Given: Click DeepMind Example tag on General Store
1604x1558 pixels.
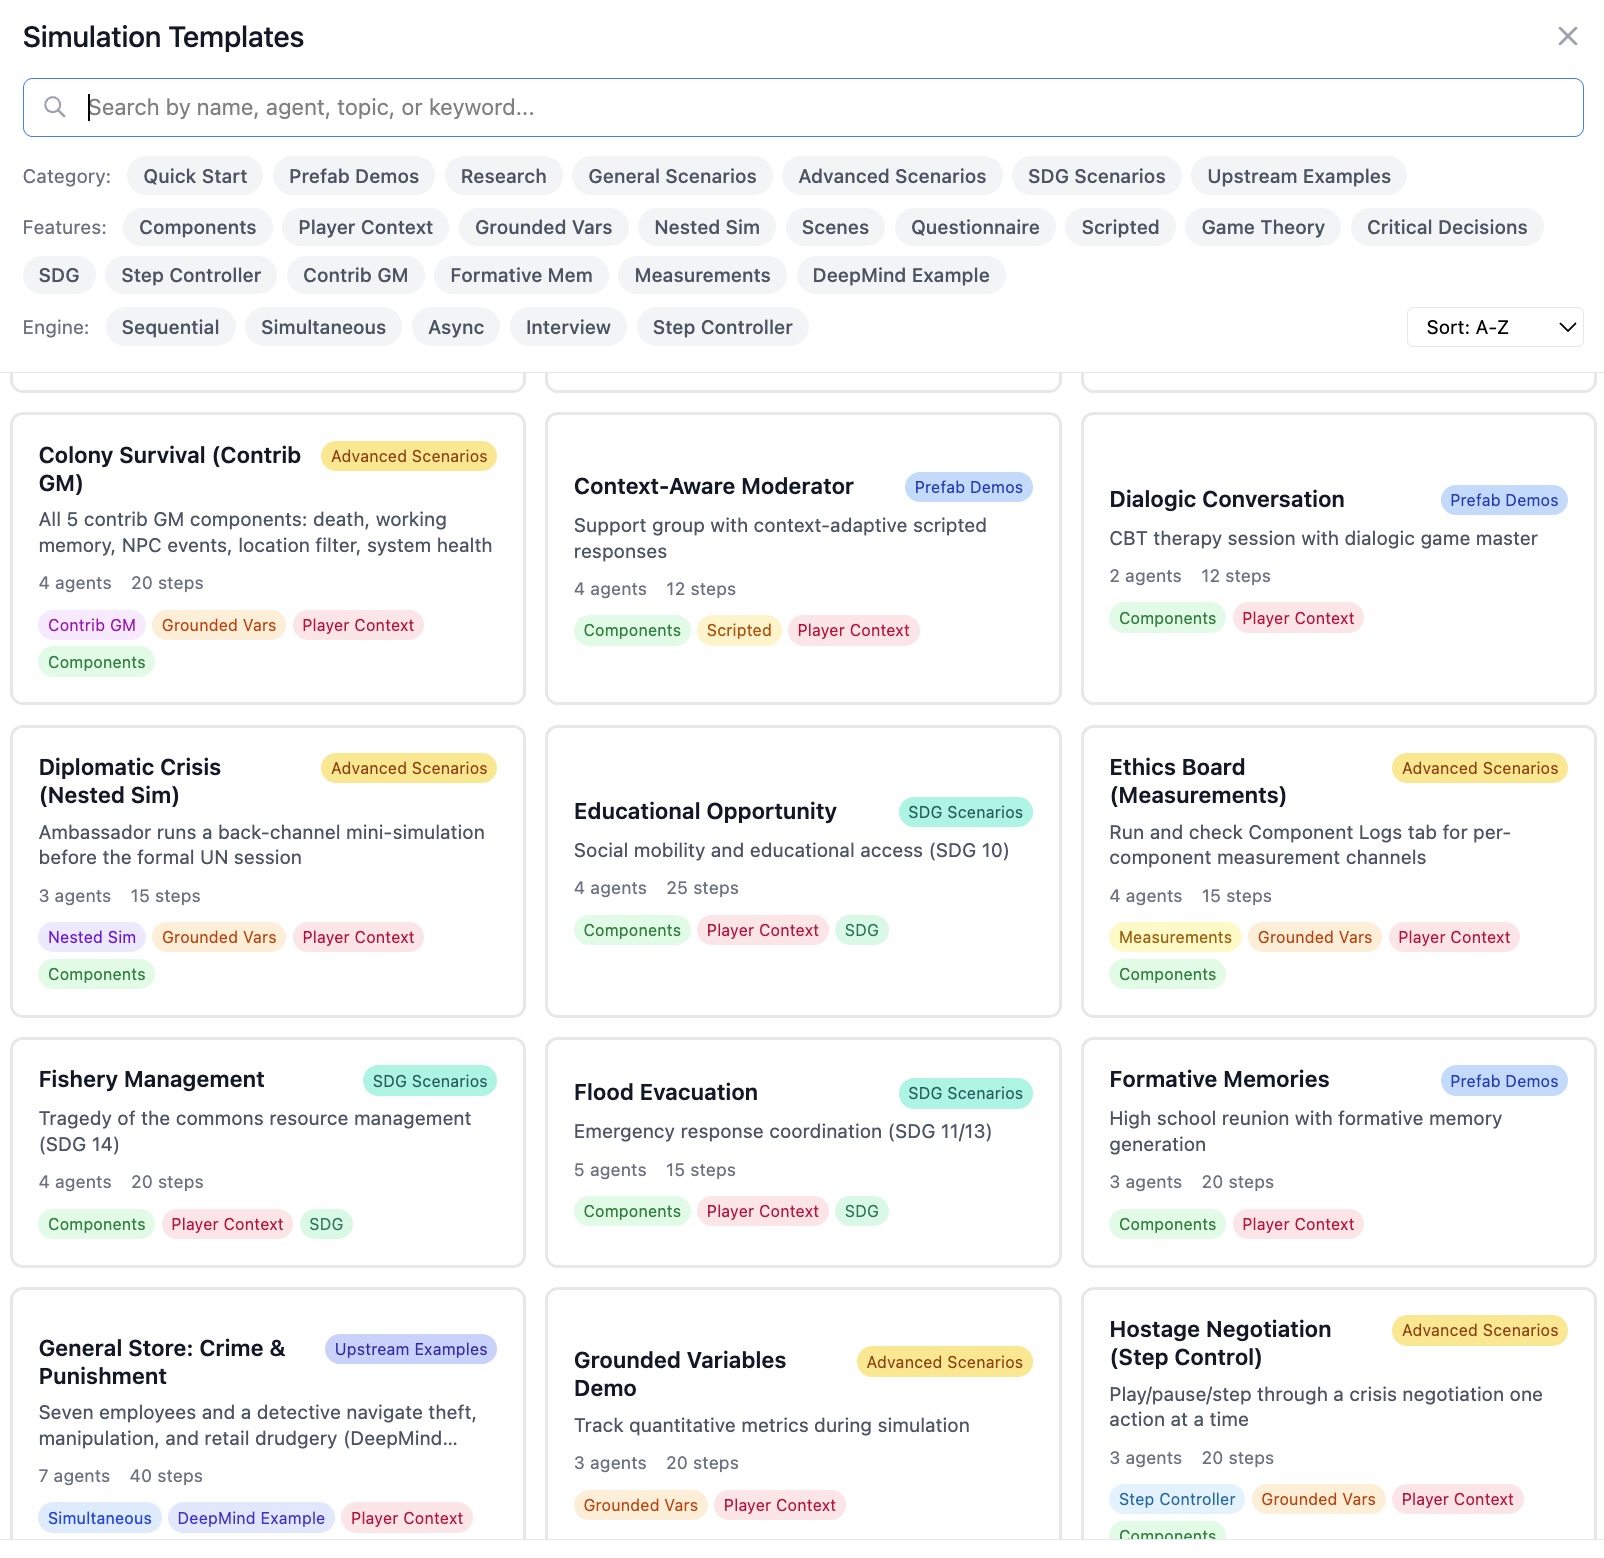Looking at the screenshot, I should point(251,1518).
